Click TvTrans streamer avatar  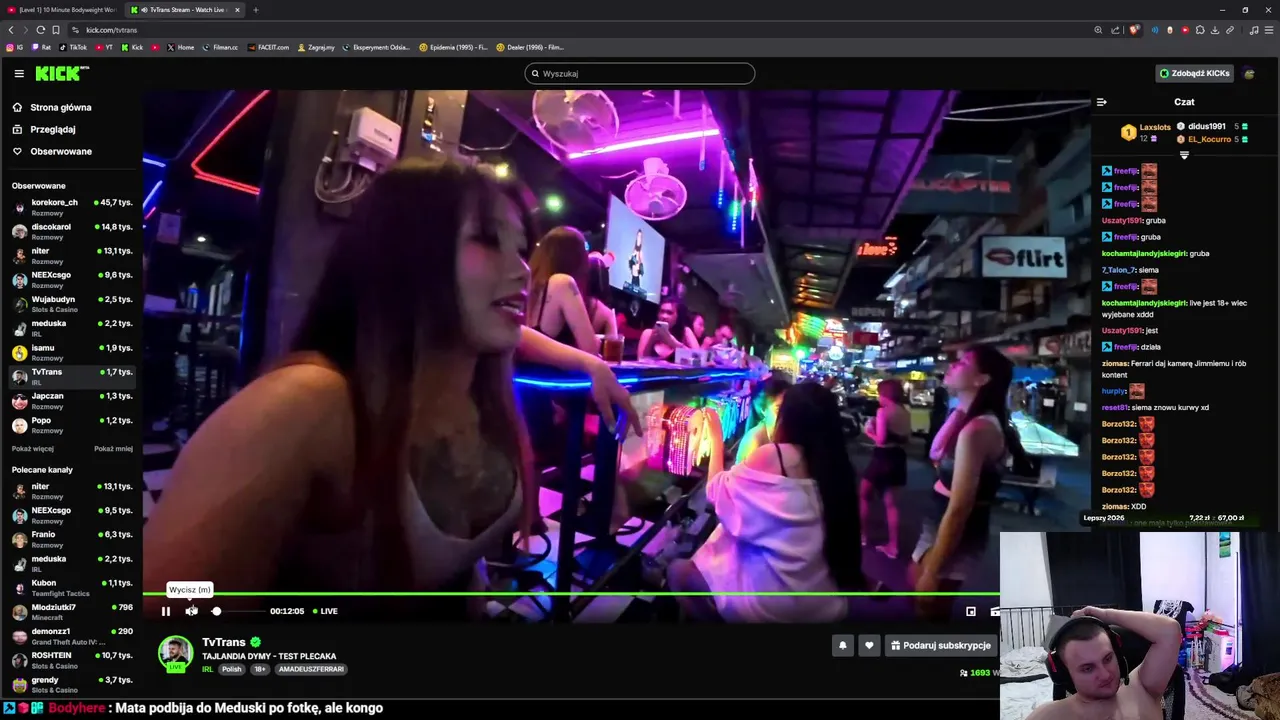click(x=175, y=652)
